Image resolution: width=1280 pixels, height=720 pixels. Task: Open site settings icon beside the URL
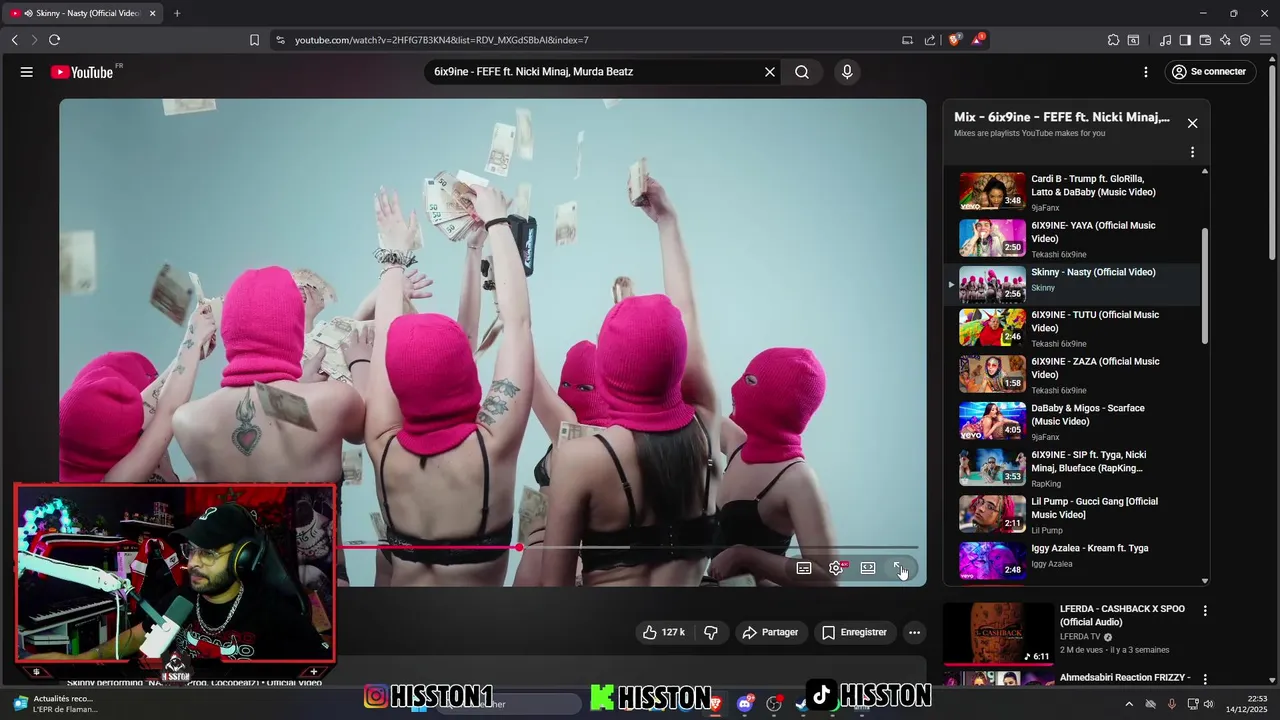[280, 40]
